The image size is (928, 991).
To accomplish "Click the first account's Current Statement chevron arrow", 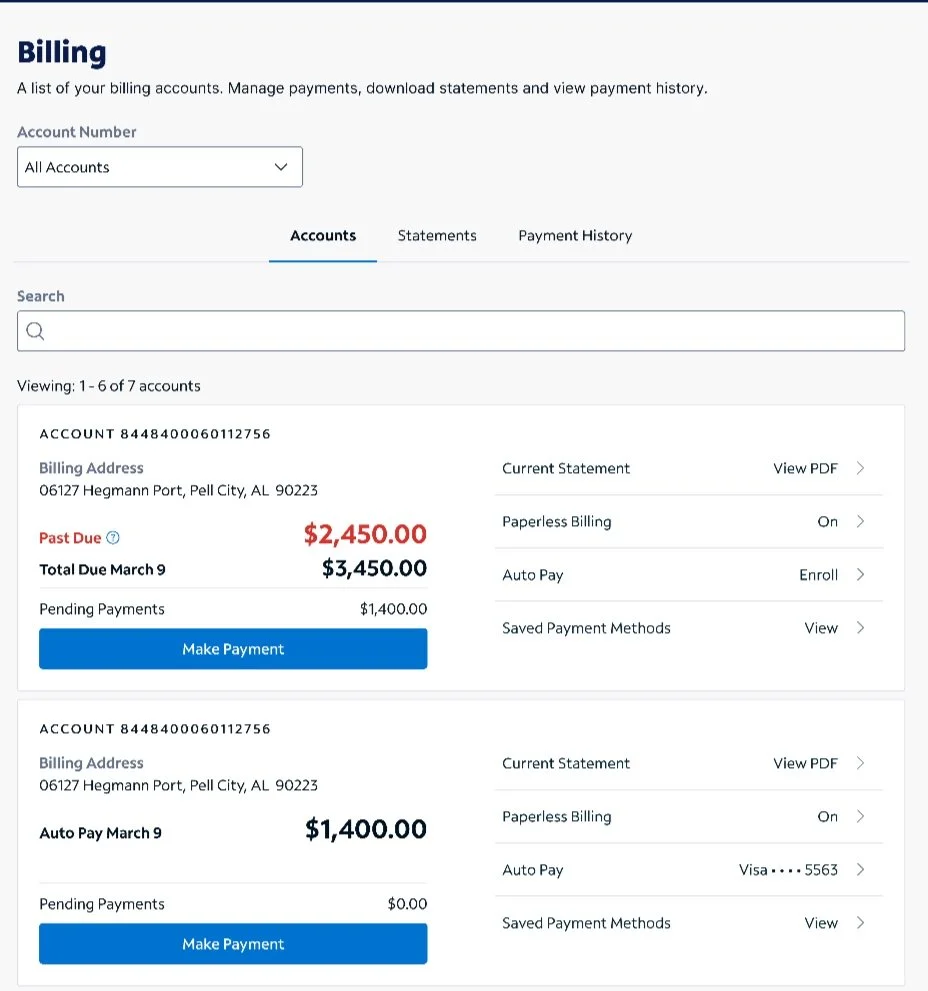I will 860,468.
